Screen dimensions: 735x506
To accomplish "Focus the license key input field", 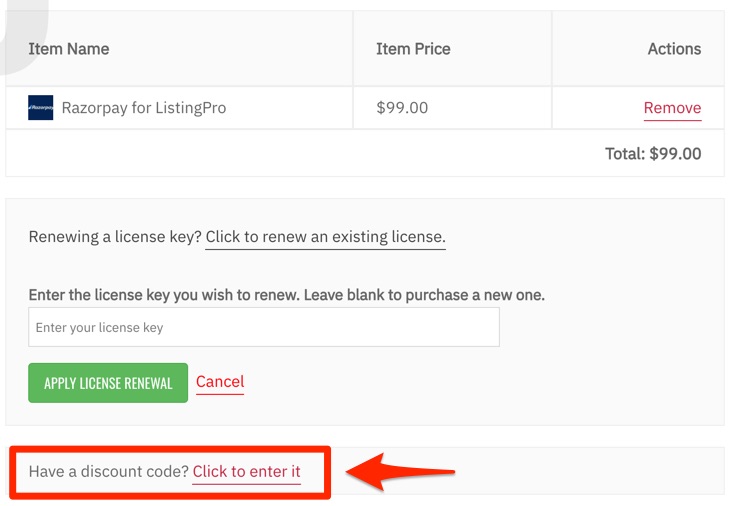I will 264,327.
